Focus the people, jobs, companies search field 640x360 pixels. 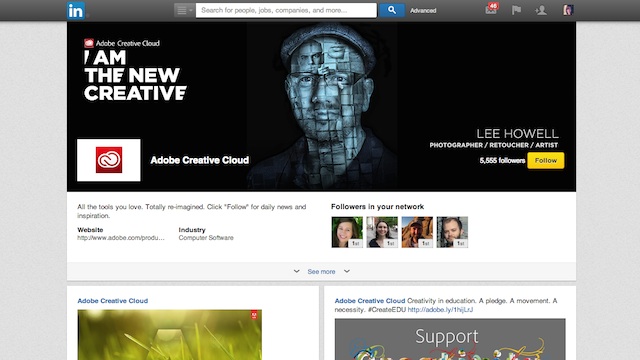point(286,10)
